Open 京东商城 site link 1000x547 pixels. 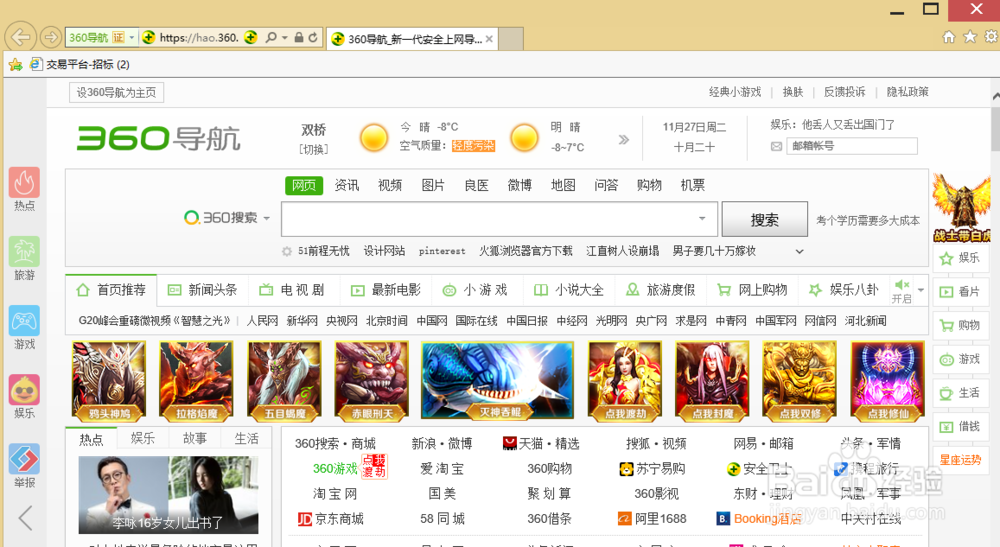tap(331, 519)
